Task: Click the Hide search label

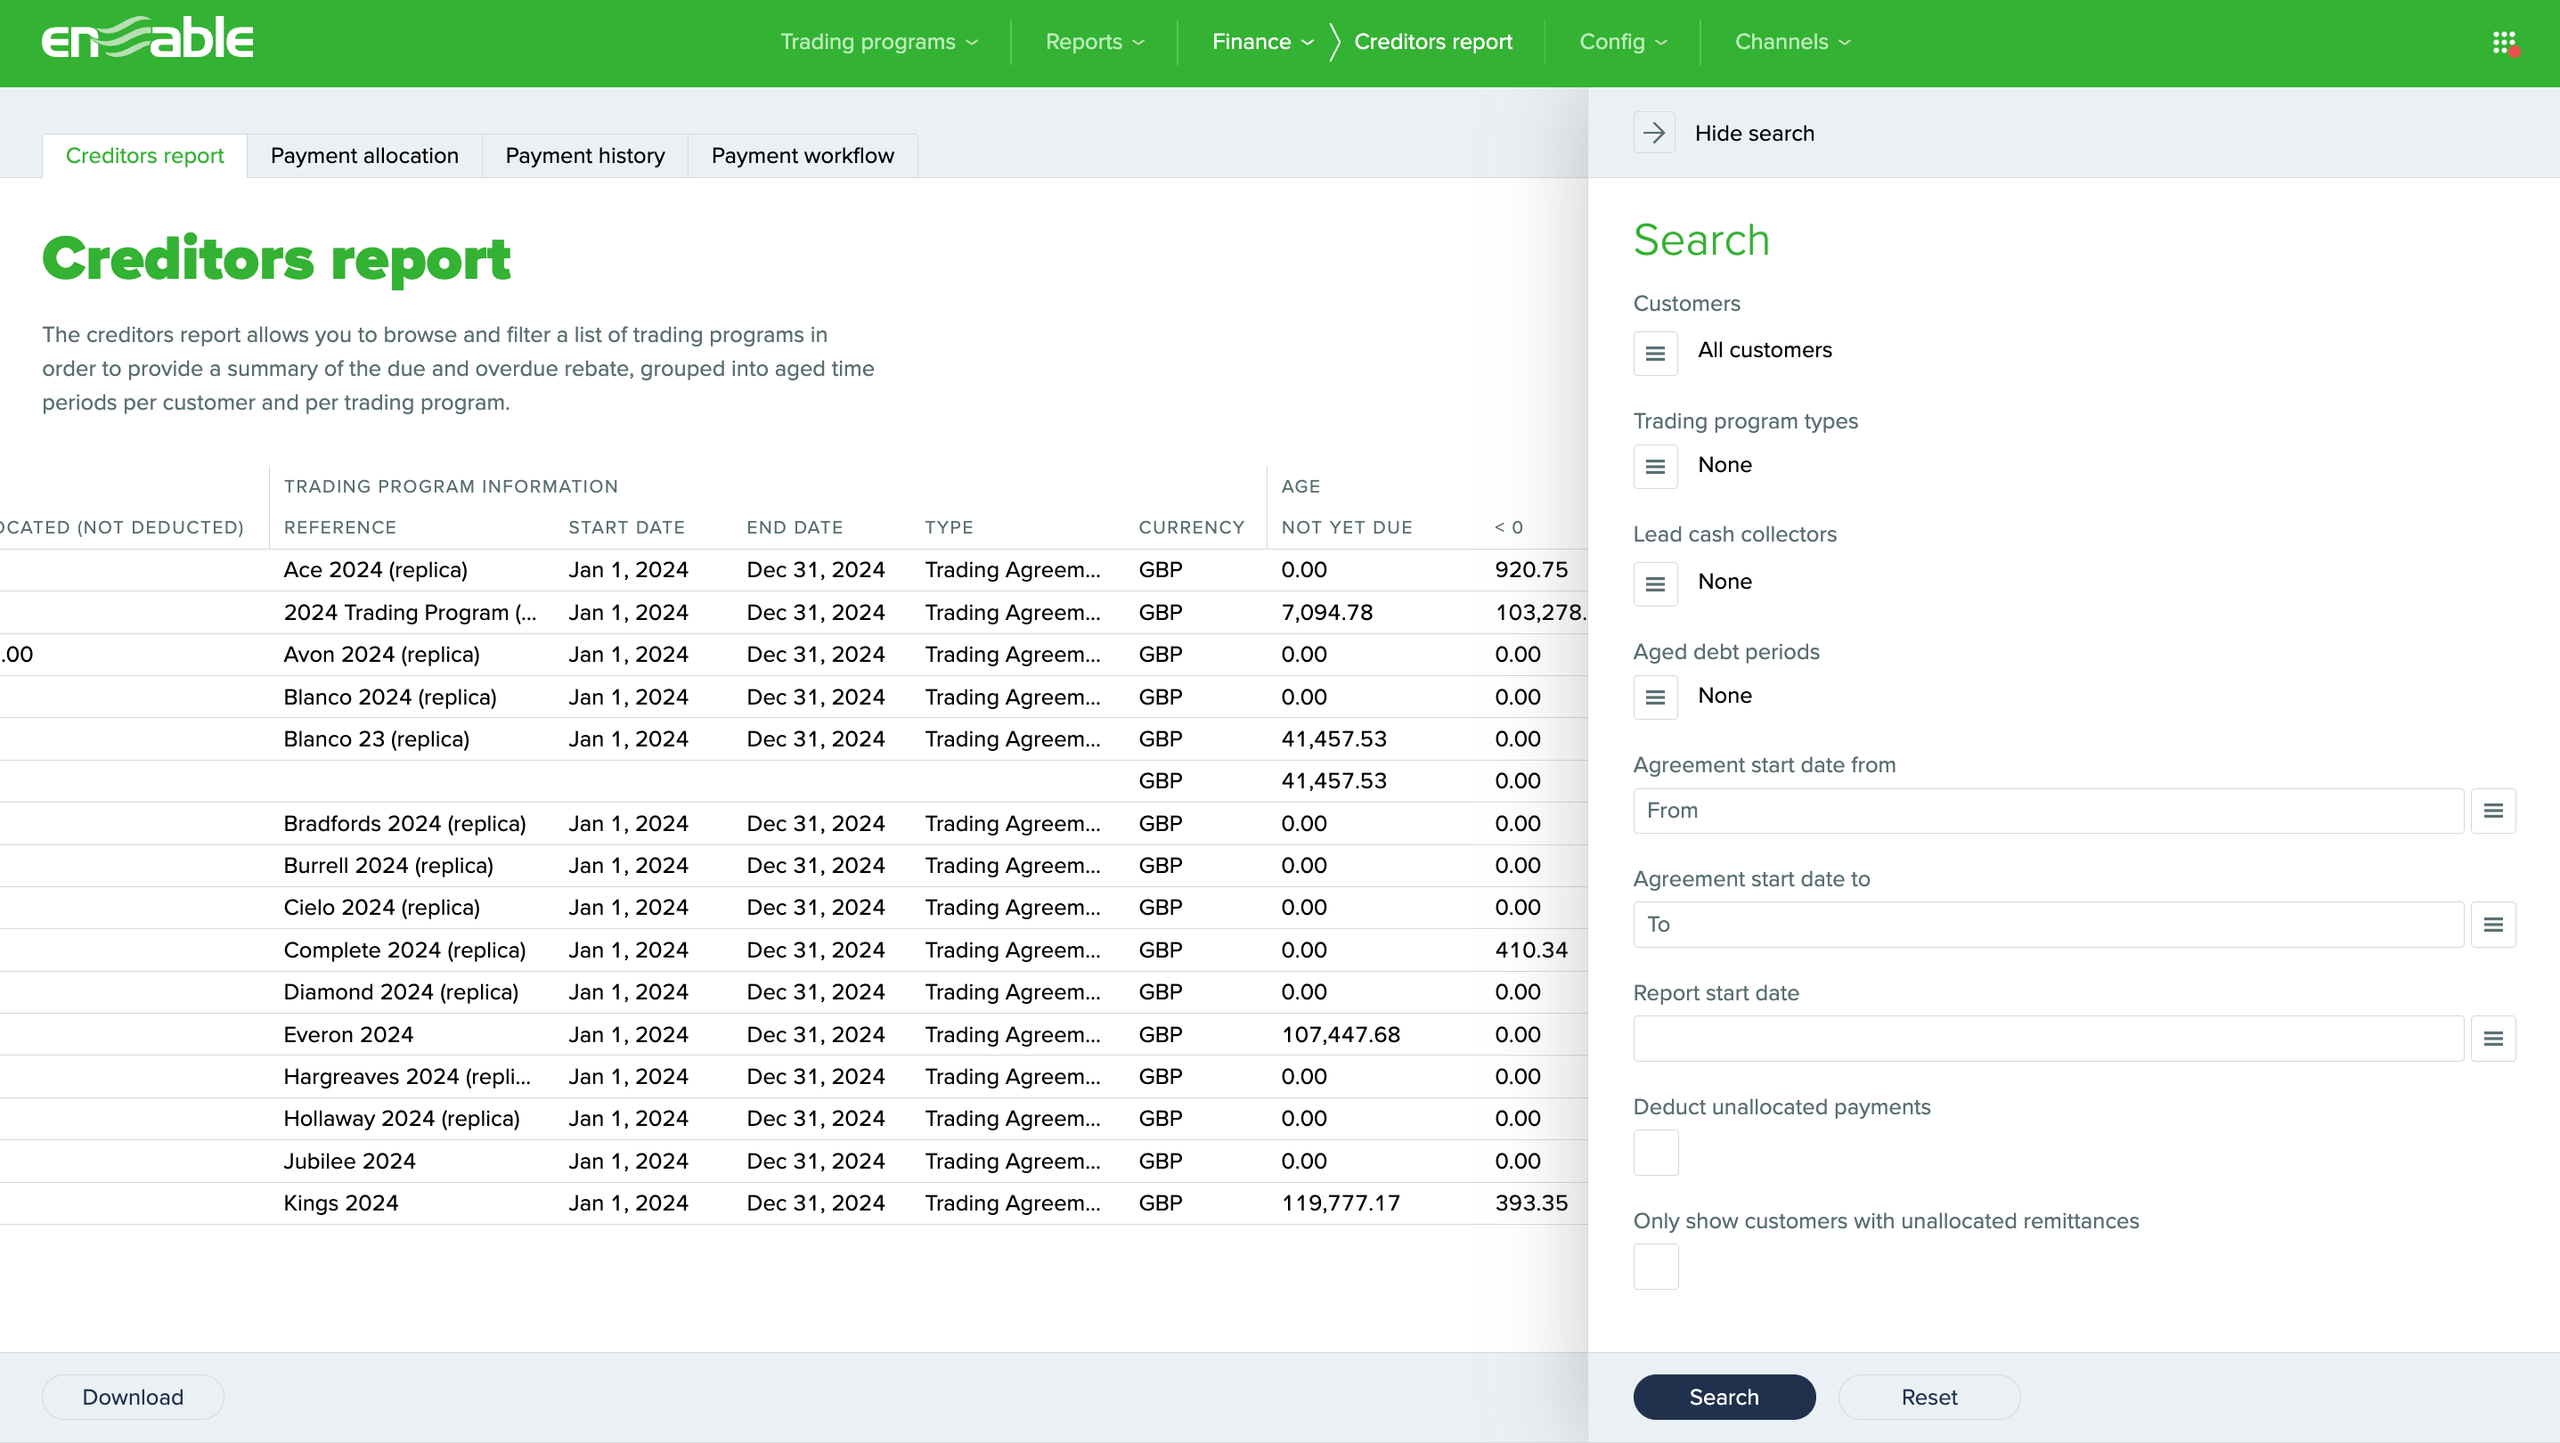Action: (x=1754, y=133)
